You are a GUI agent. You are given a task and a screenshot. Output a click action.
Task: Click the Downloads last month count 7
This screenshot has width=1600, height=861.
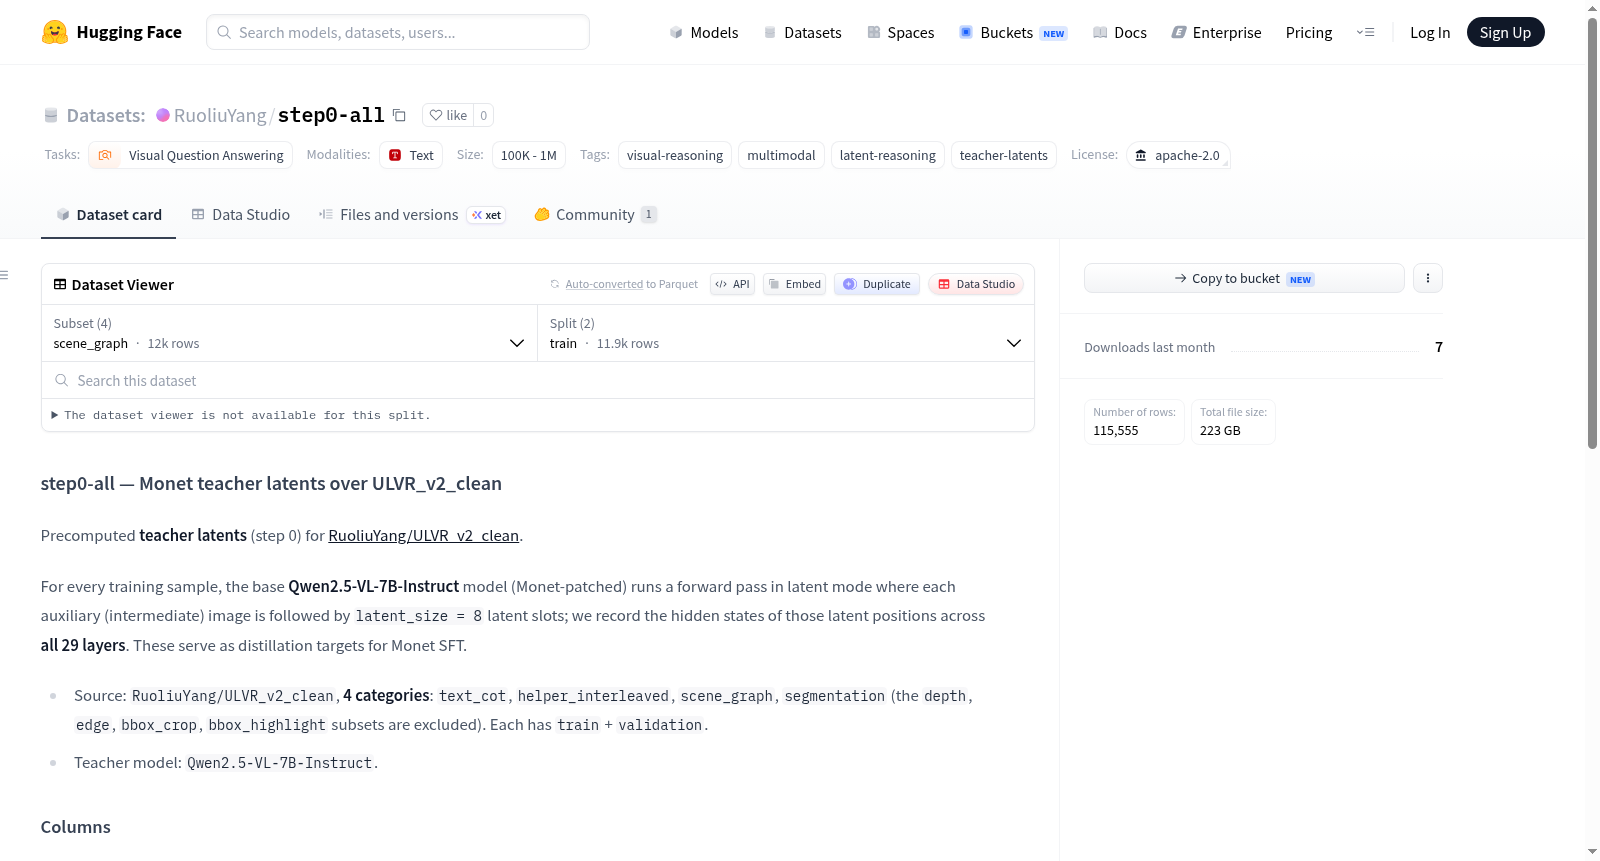[1439, 347]
